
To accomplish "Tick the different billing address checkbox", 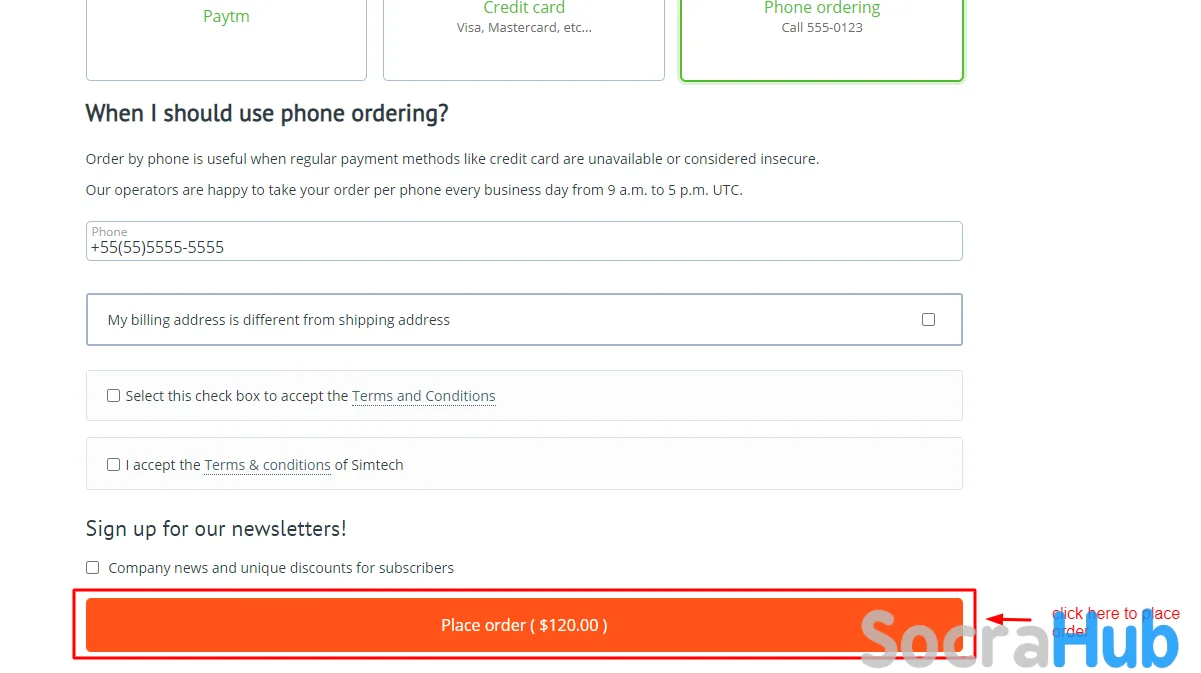I will click(x=928, y=320).
